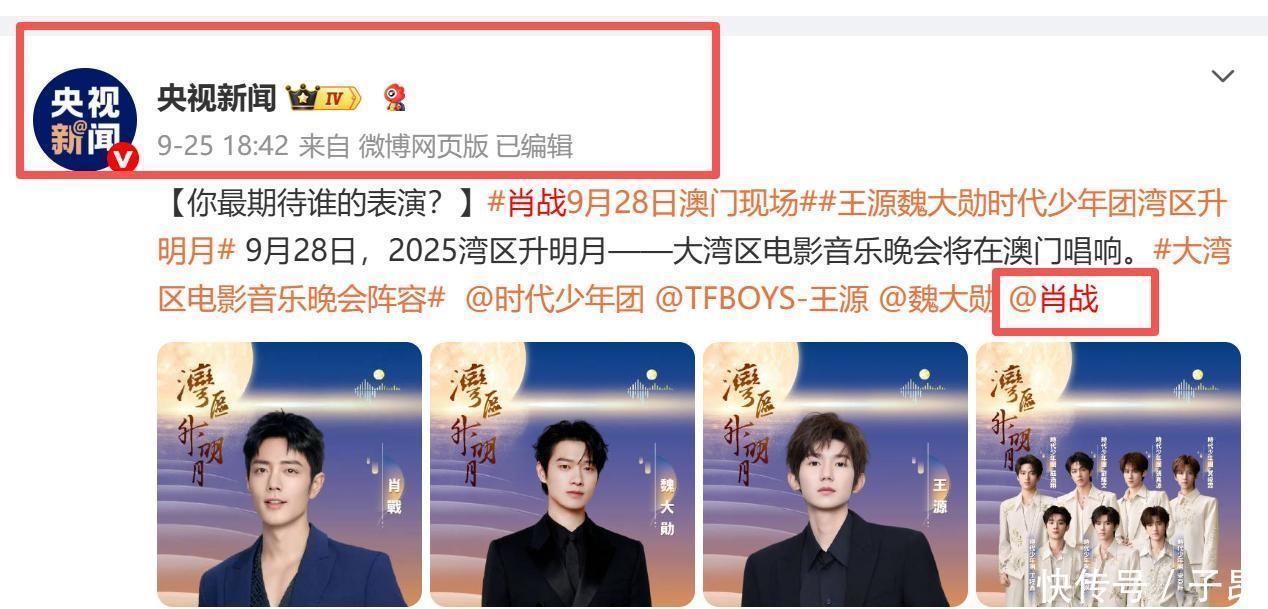This screenshot has width=1268, height=609.
Task: Click the 已编辑 edited label
Action: pyautogui.click(x=535, y=146)
